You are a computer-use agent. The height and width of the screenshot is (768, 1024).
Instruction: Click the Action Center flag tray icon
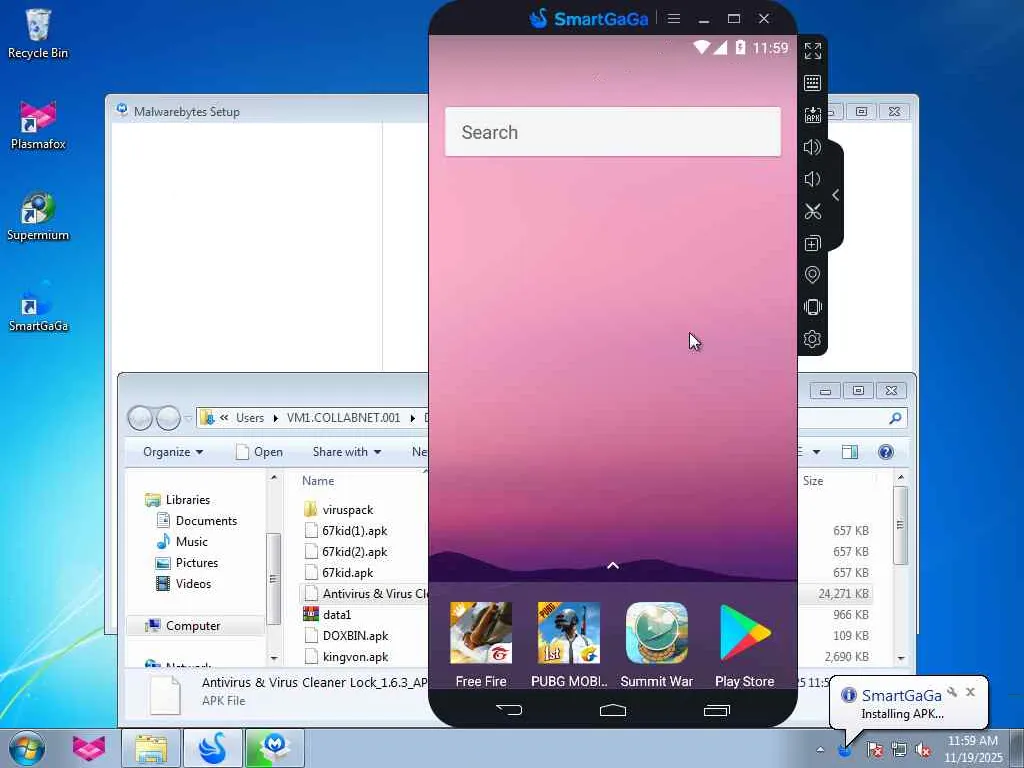pyautogui.click(x=874, y=750)
